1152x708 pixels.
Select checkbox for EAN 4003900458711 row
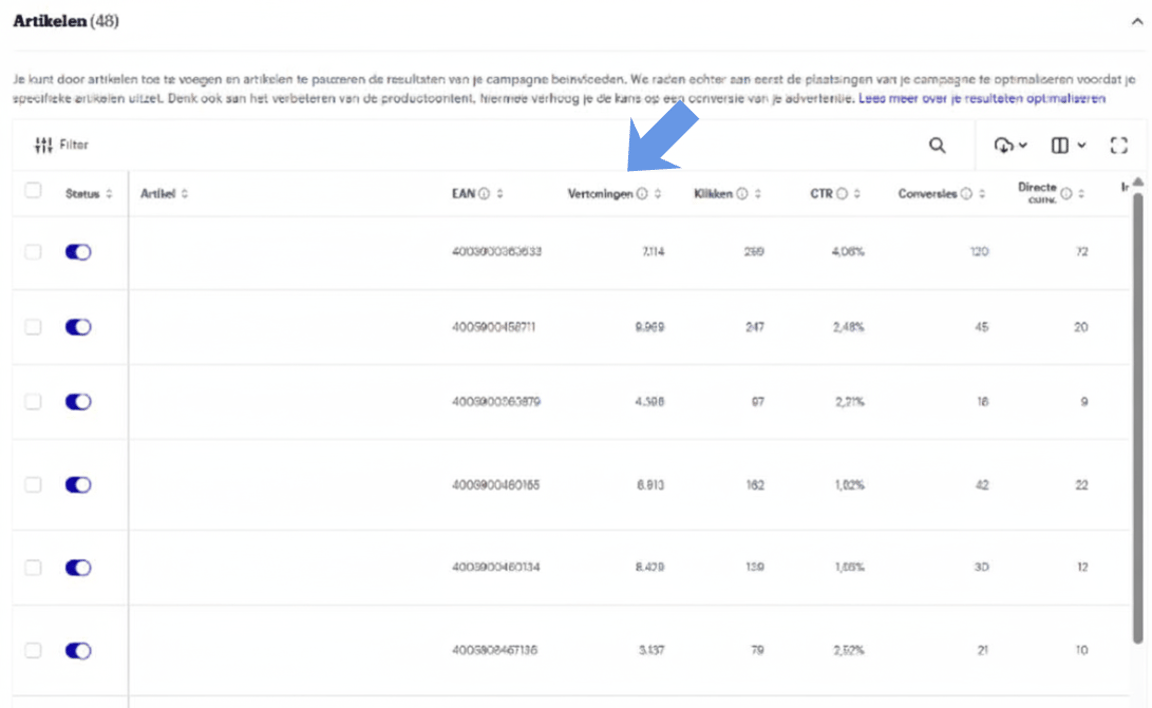coord(33,327)
